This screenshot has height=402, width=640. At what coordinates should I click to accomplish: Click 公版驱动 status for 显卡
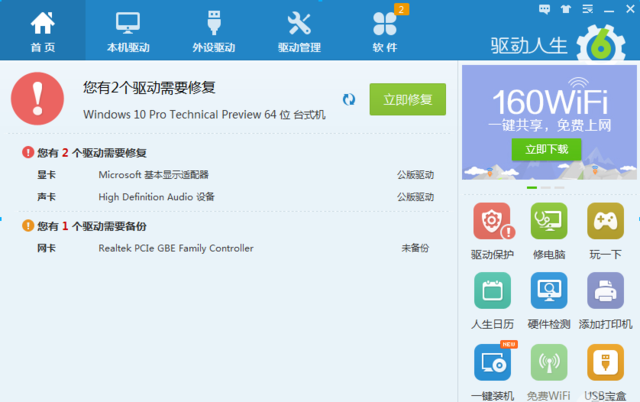(416, 175)
